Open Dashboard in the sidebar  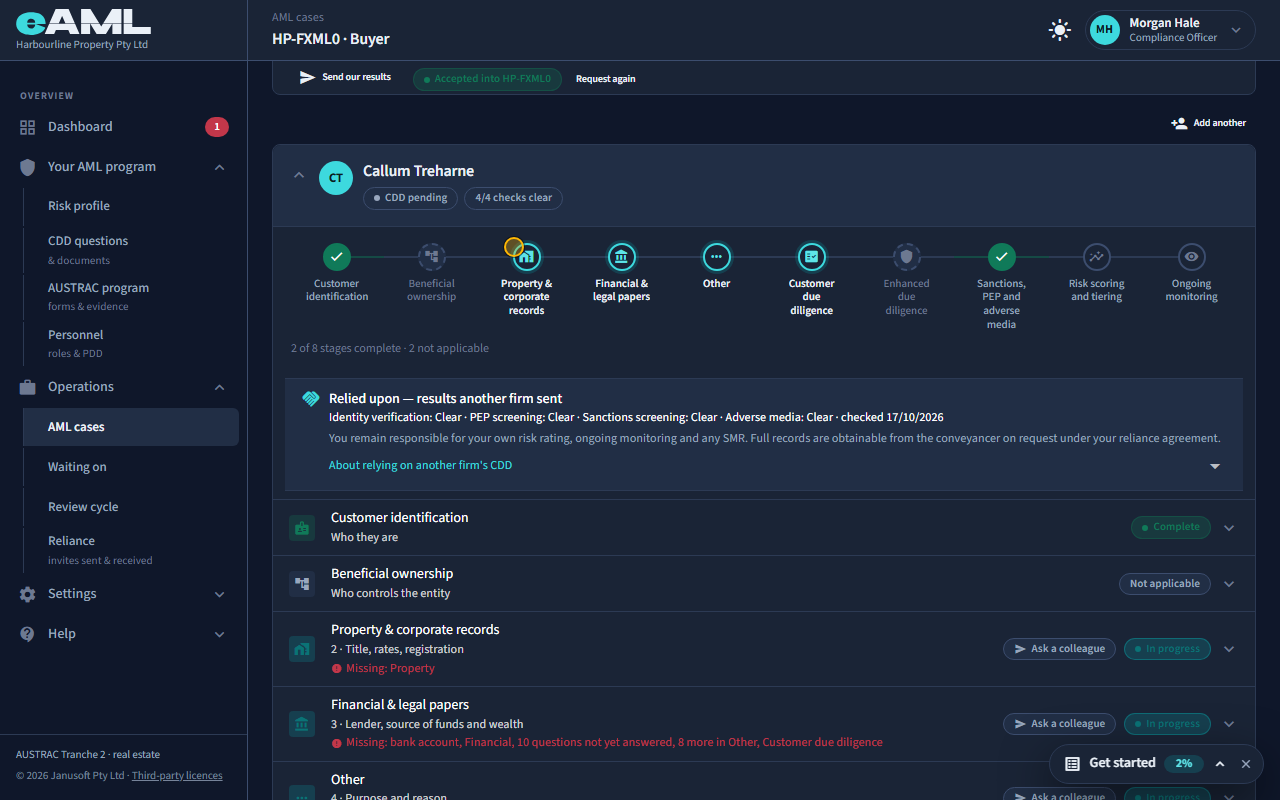tap(124, 127)
